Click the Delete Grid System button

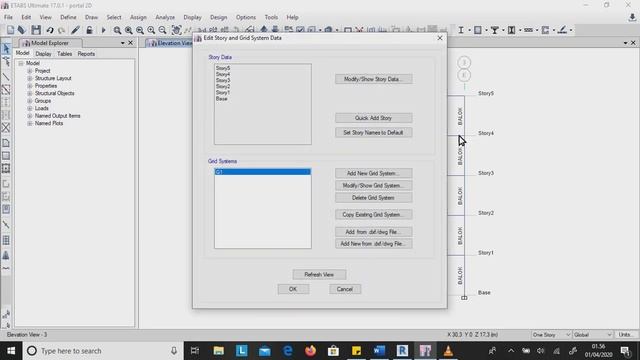pos(373,198)
